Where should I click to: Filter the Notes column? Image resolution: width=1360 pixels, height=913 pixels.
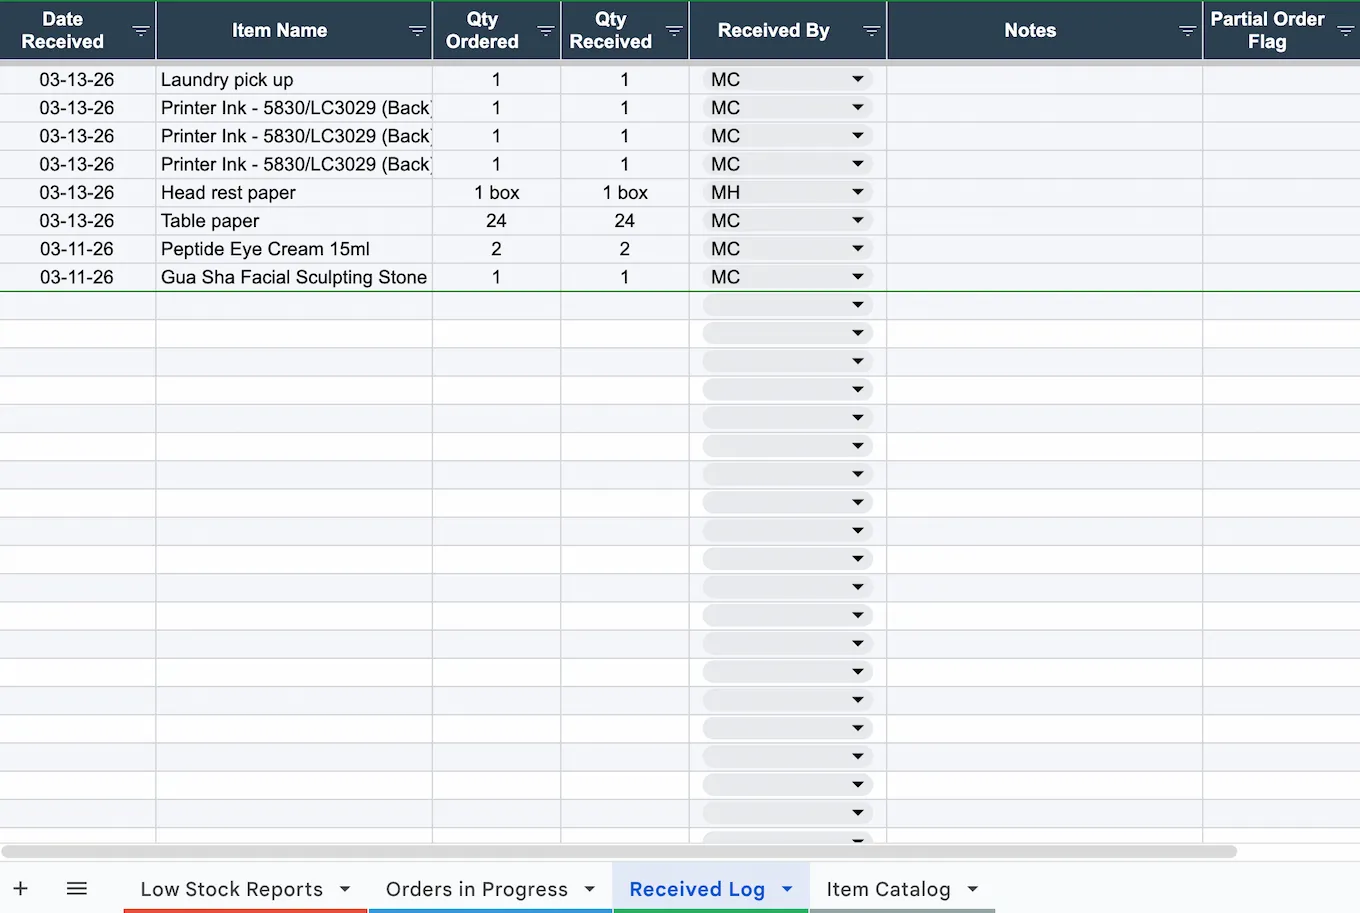[x=1188, y=30]
